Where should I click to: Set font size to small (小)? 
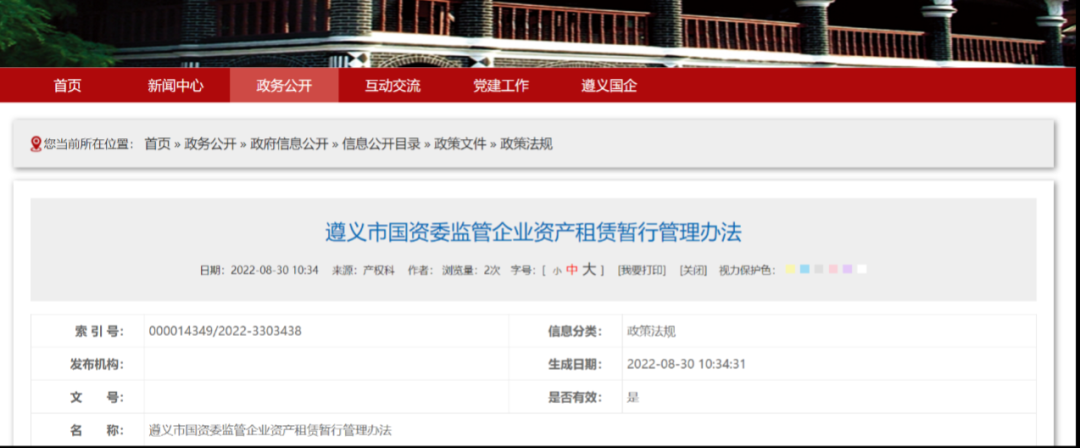pyautogui.click(x=556, y=271)
